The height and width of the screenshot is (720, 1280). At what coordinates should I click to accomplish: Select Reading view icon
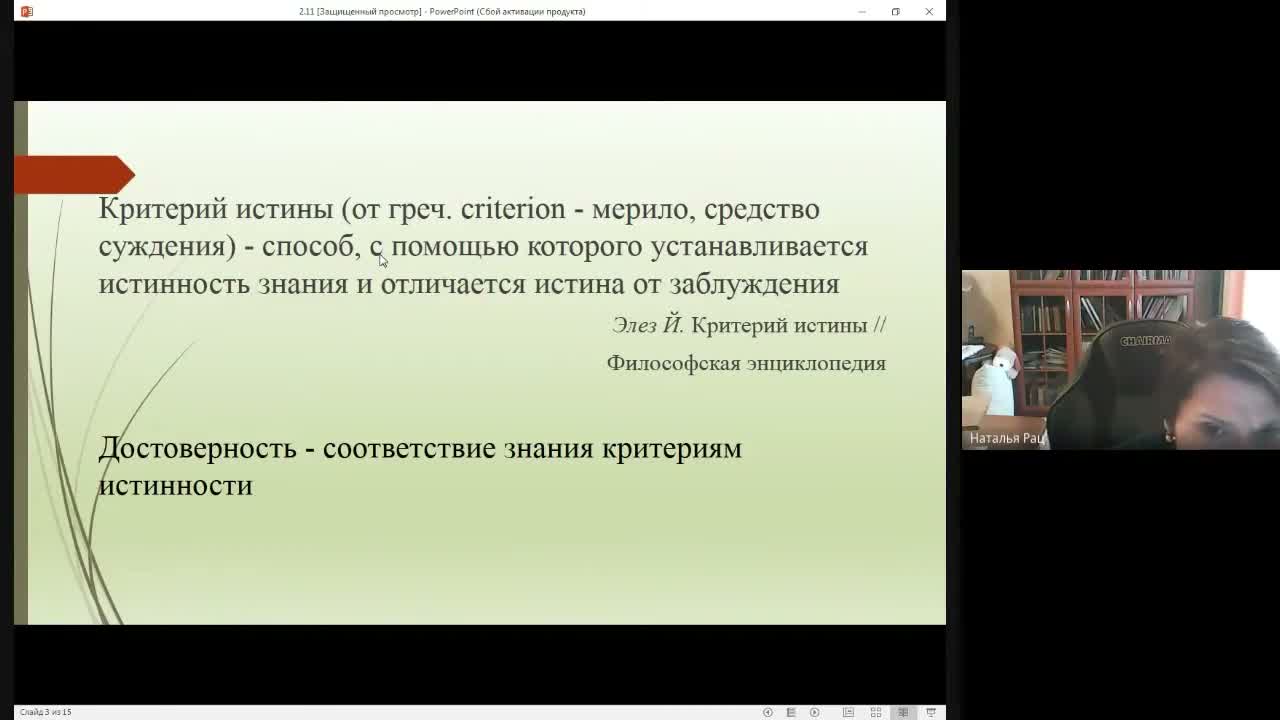pyautogui.click(x=903, y=712)
